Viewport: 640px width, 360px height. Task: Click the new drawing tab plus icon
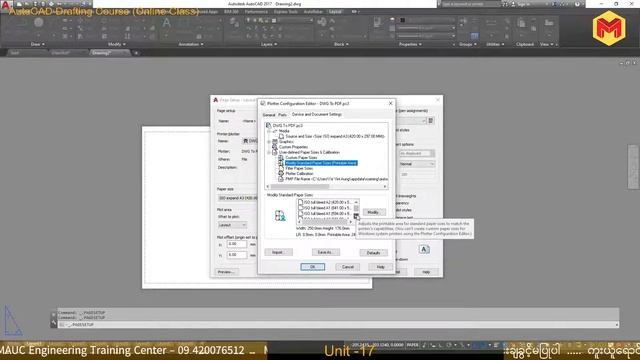click(136, 53)
